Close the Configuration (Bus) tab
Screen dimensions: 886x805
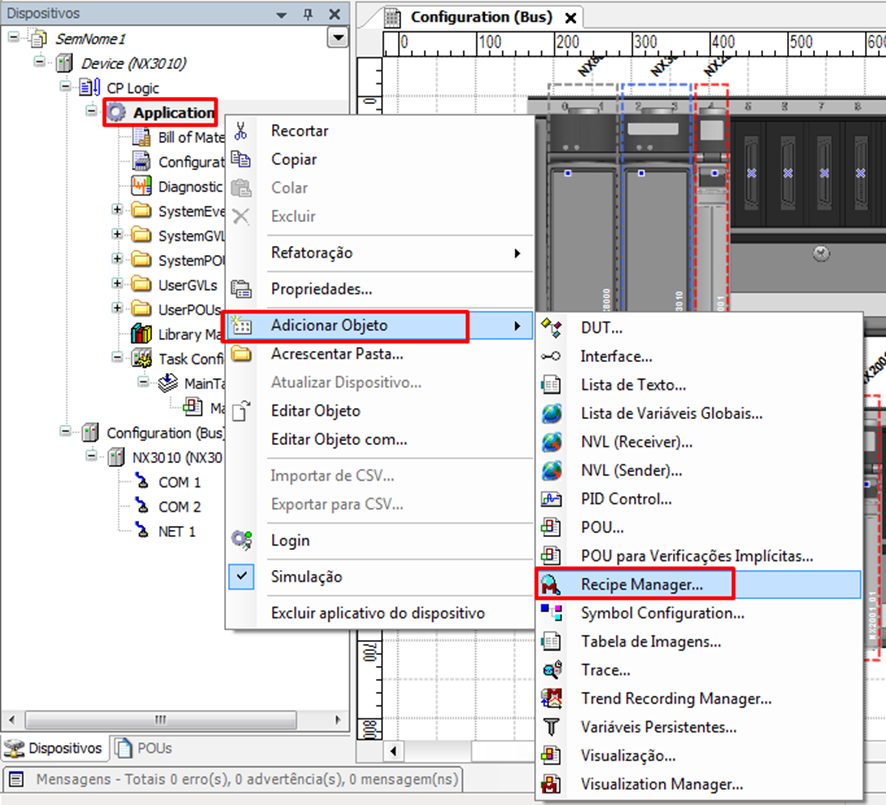point(571,18)
